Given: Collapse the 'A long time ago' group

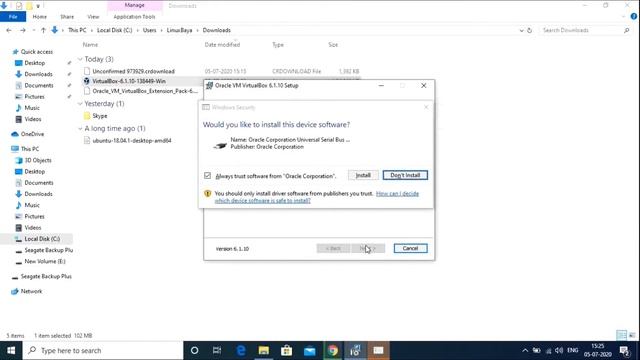Looking at the screenshot, I should pos(80,129).
